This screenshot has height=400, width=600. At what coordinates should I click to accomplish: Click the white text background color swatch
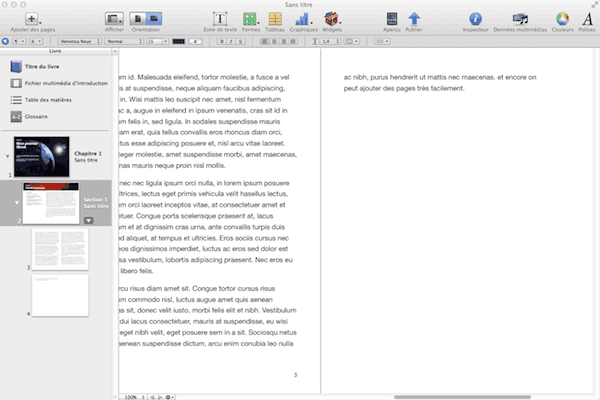196,41
